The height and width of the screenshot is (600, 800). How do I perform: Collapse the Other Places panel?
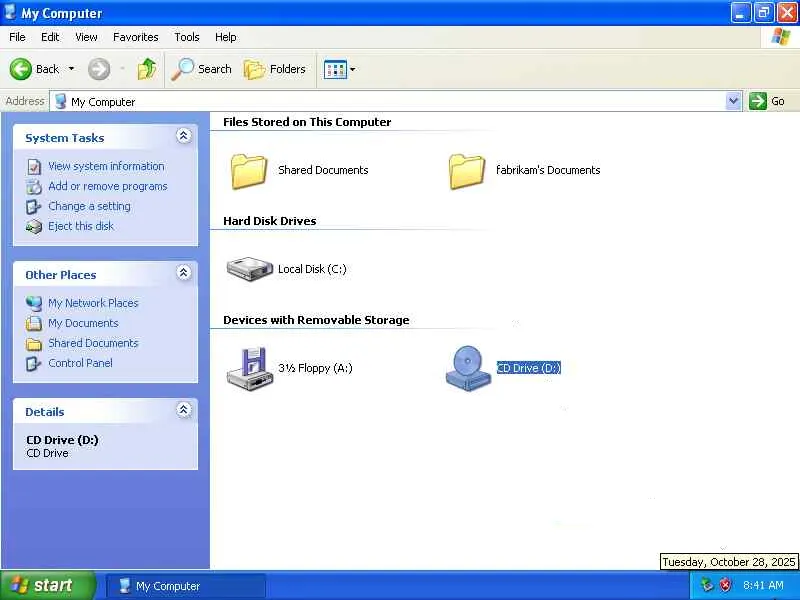click(x=184, y=272)
